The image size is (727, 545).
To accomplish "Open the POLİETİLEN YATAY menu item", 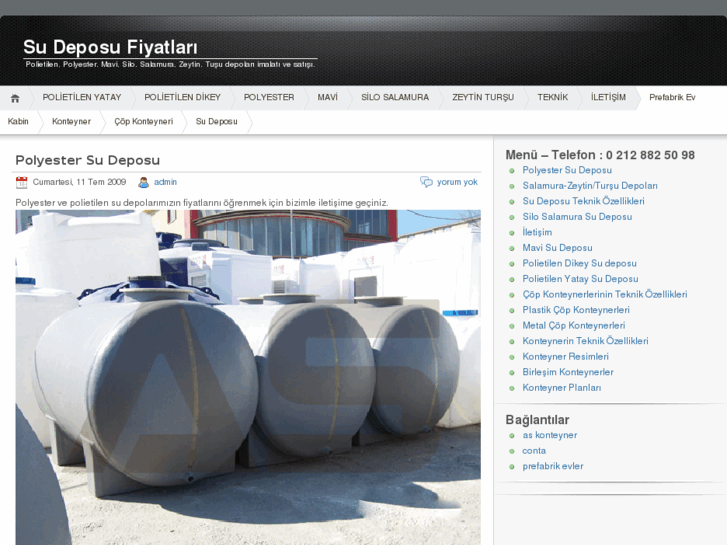I will pyautogui.click(x=82, y=98).
